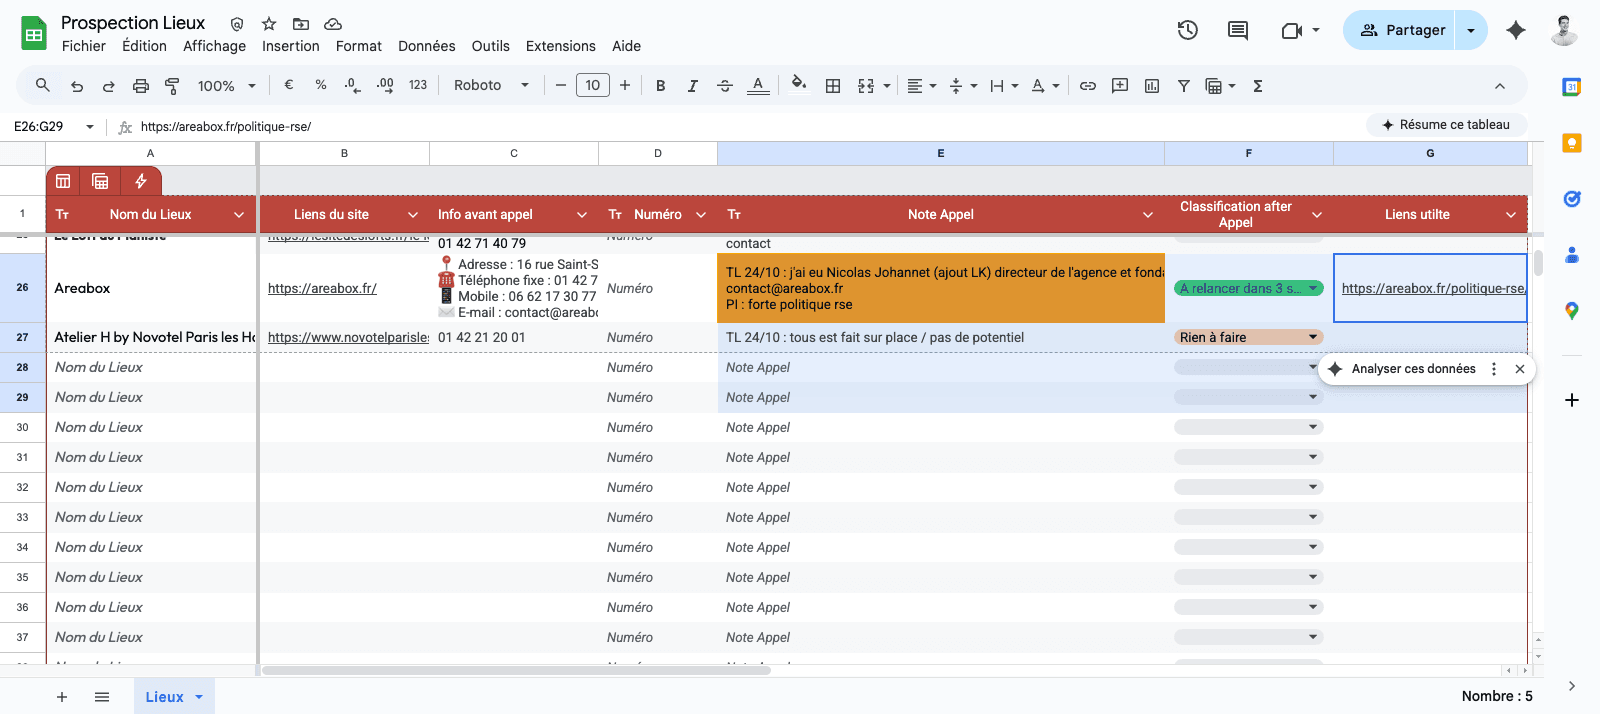1600x714 pixels.
Task: Click the print icon
Action: tap(141, 86)
